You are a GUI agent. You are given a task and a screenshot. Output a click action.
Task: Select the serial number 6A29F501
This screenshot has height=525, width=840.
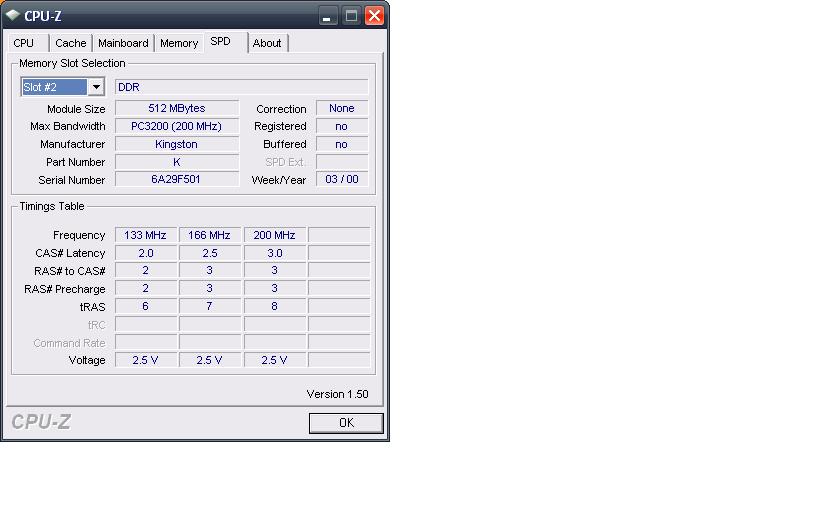coord(177,179)
